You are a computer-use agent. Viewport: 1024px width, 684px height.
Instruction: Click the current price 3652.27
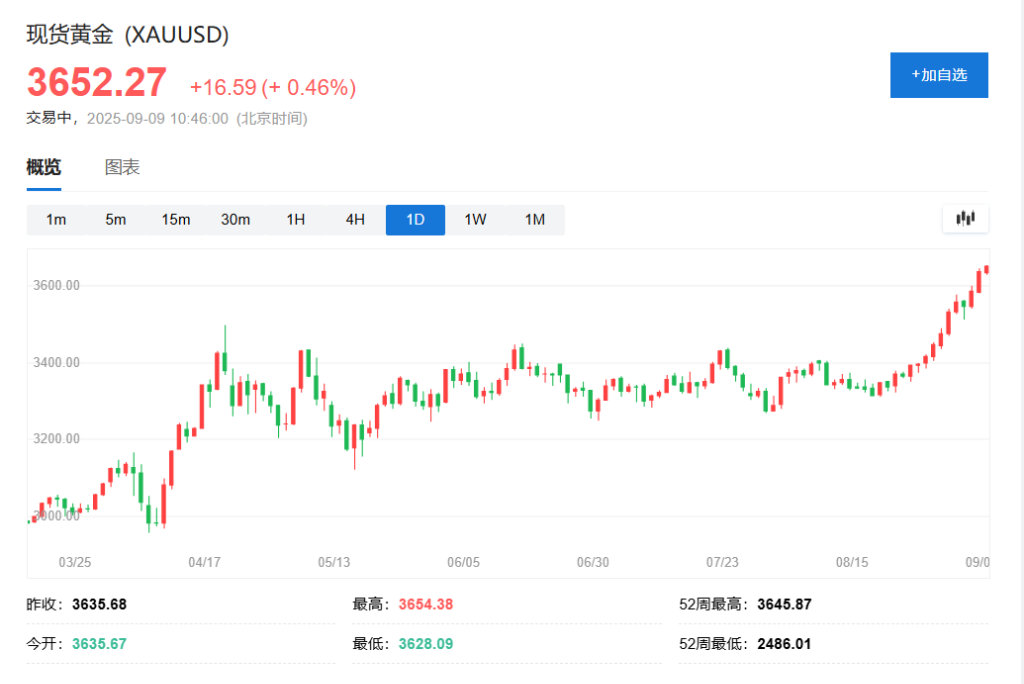pyautogui.click(x=97, y=80)
